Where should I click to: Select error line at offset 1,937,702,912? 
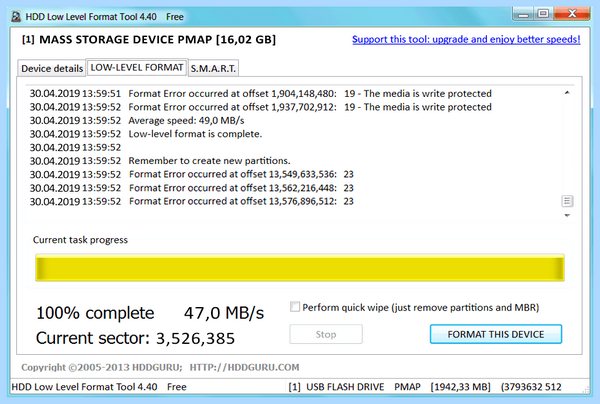(x=261, y=107)
